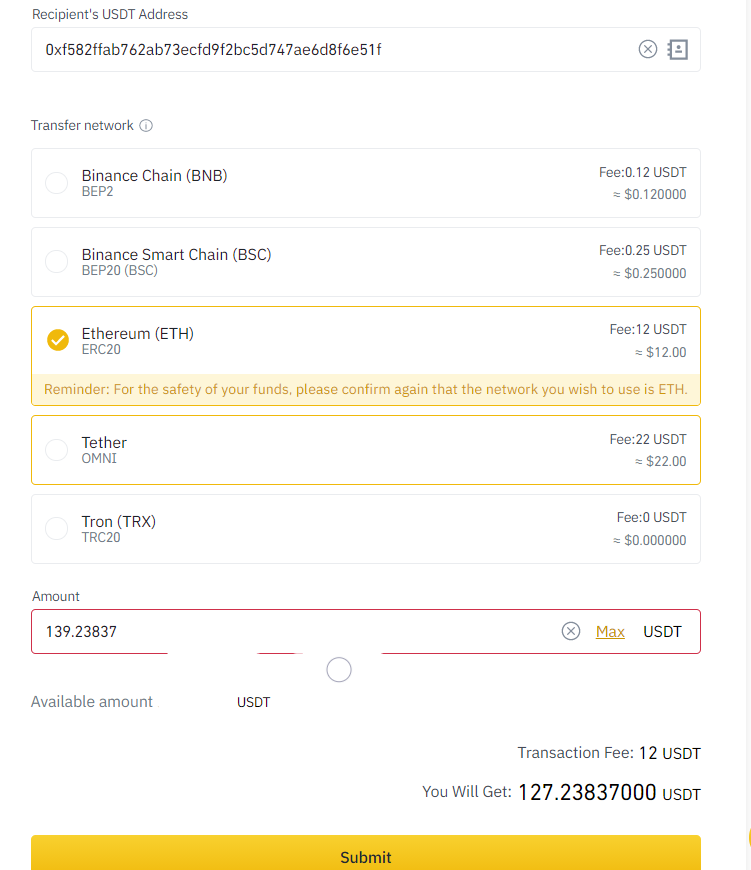The image size is (751, 870).
Task: Click into the Amount input field
Action: (300, 631)
